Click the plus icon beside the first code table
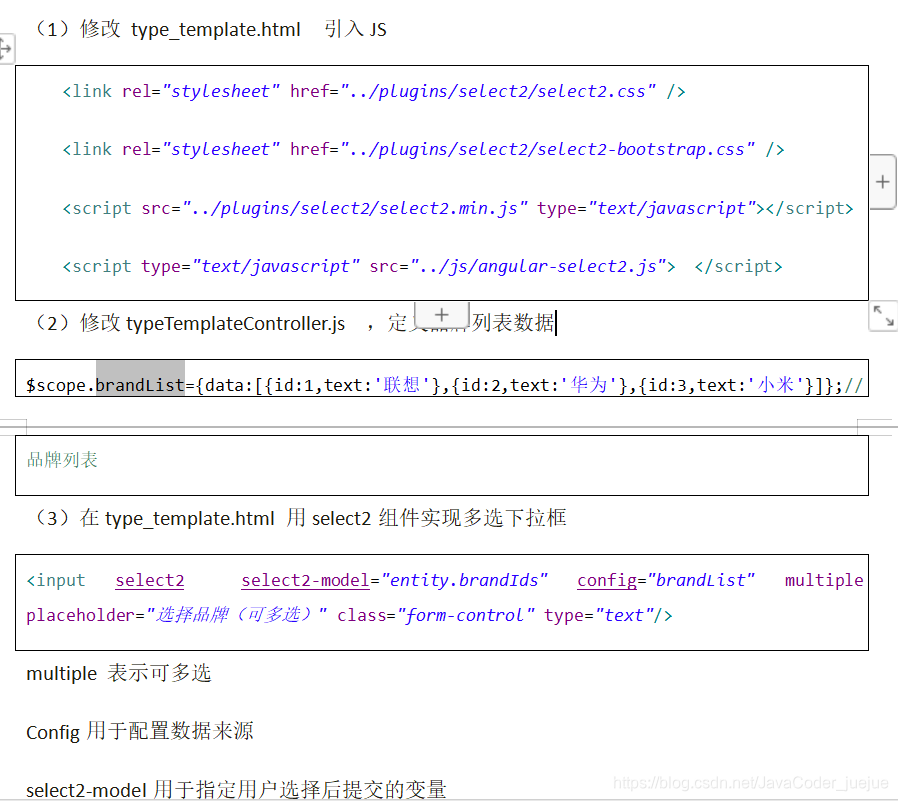Screen dimensions: 898x801 coord(883,182)
